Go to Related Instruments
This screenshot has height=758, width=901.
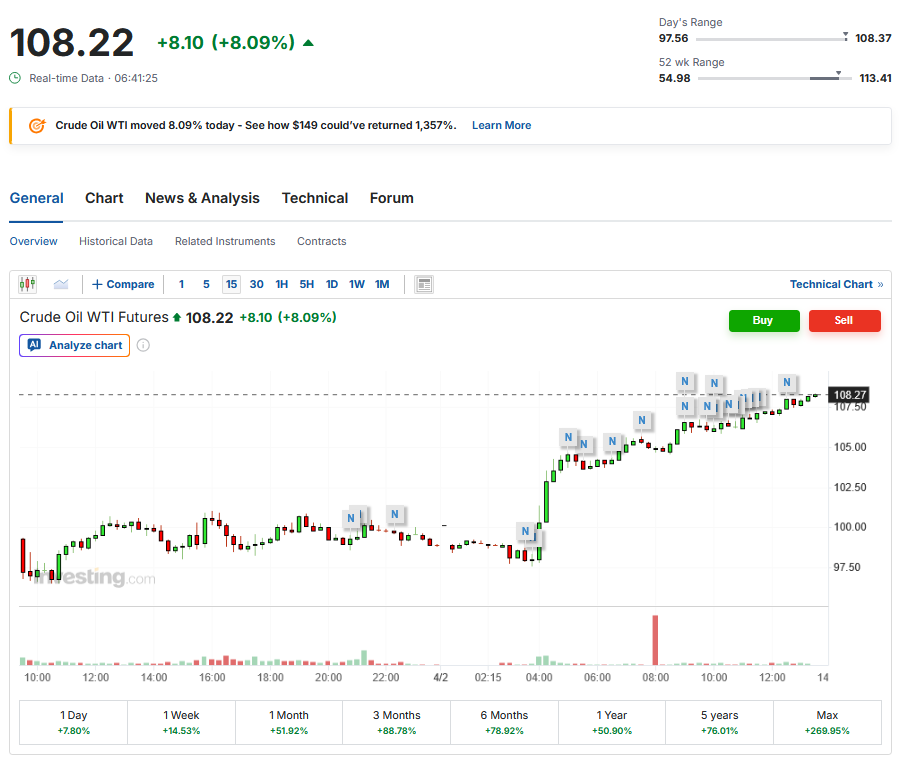coord(225,241)
